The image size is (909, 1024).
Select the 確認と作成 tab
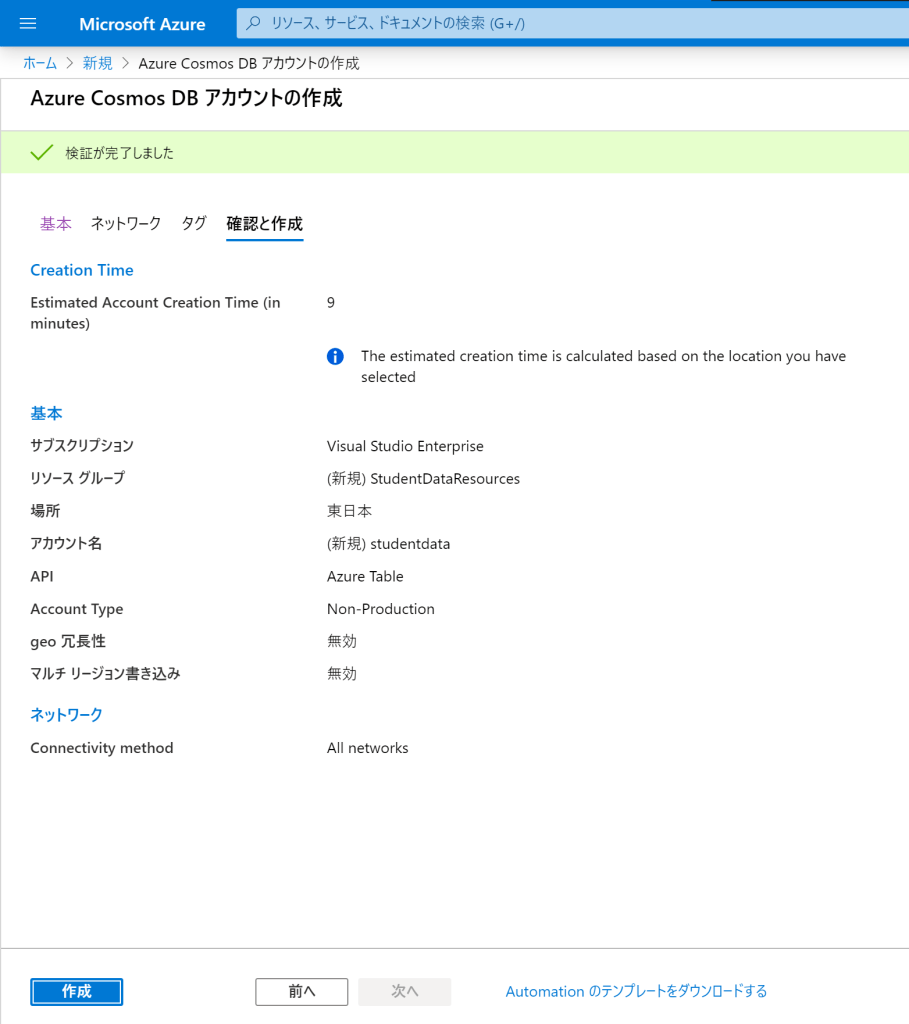point(264,224)
